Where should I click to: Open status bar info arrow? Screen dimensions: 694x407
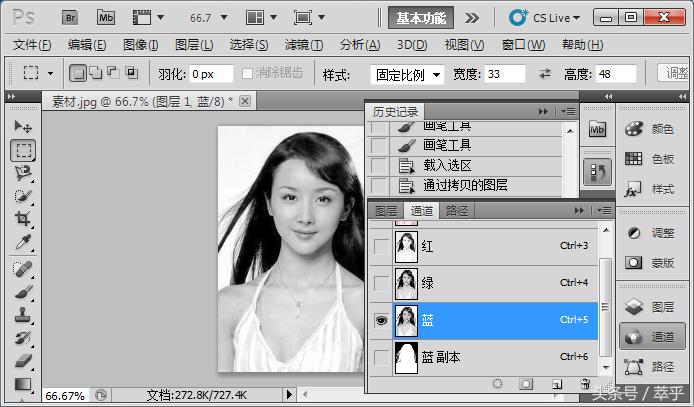(289, 394)
